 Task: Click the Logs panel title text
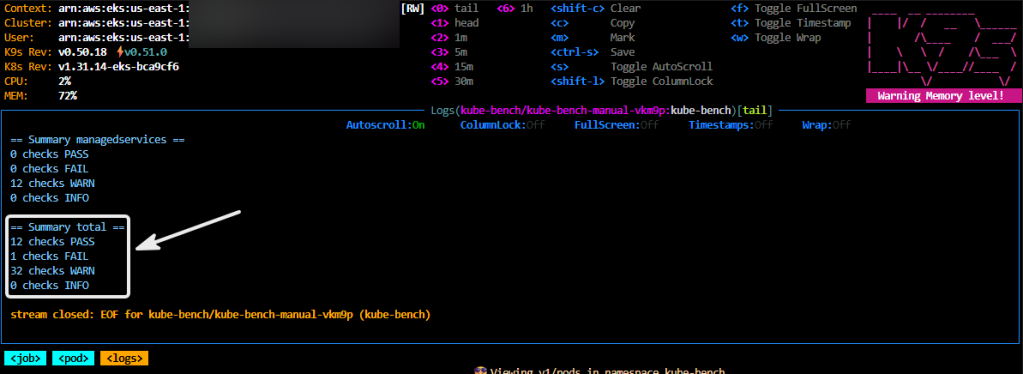tap(602, 110)
